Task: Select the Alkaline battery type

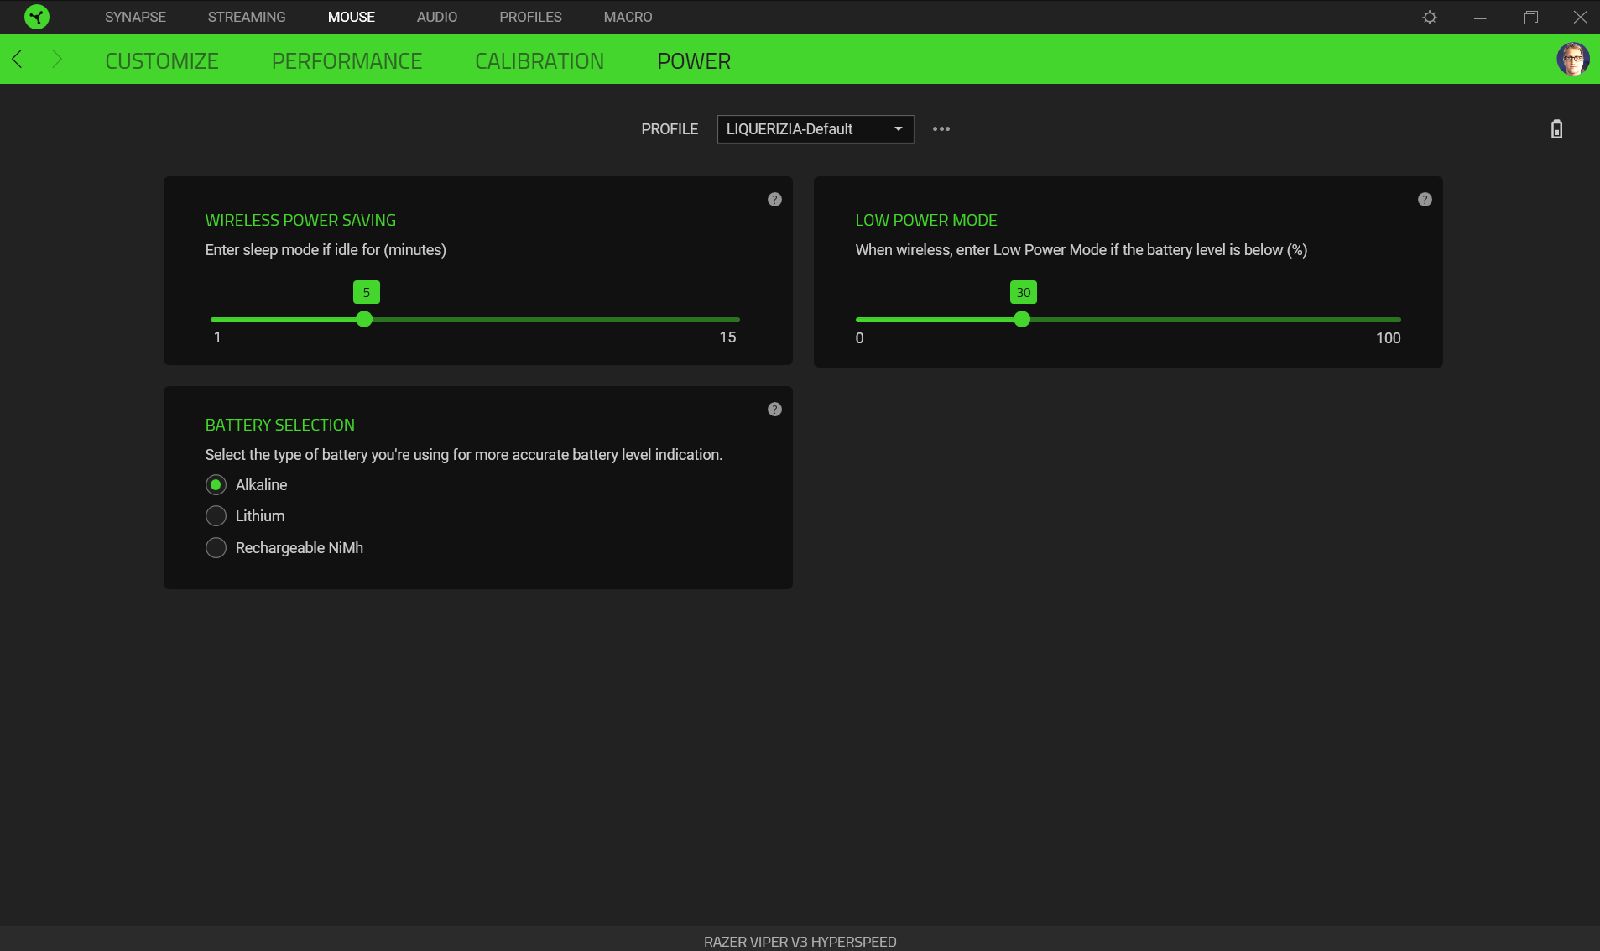Action: pyautogui.click(x=216, y=485)
